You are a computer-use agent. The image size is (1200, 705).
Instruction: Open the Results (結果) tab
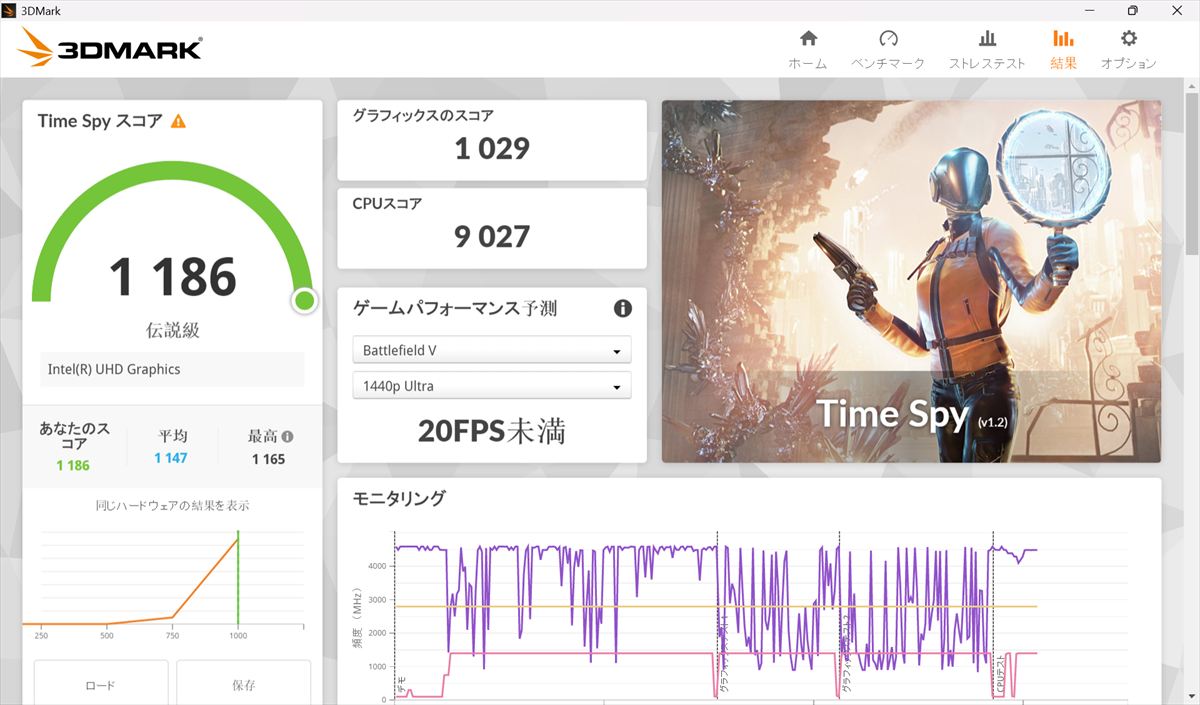tap(1063, 49)
